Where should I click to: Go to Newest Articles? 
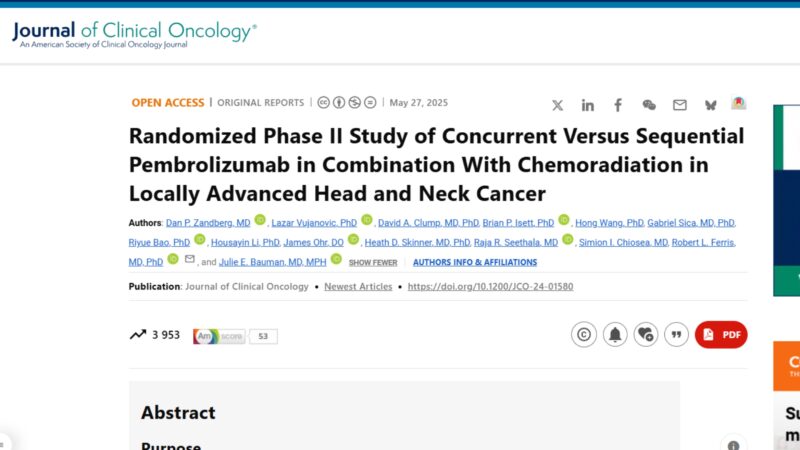358,287
